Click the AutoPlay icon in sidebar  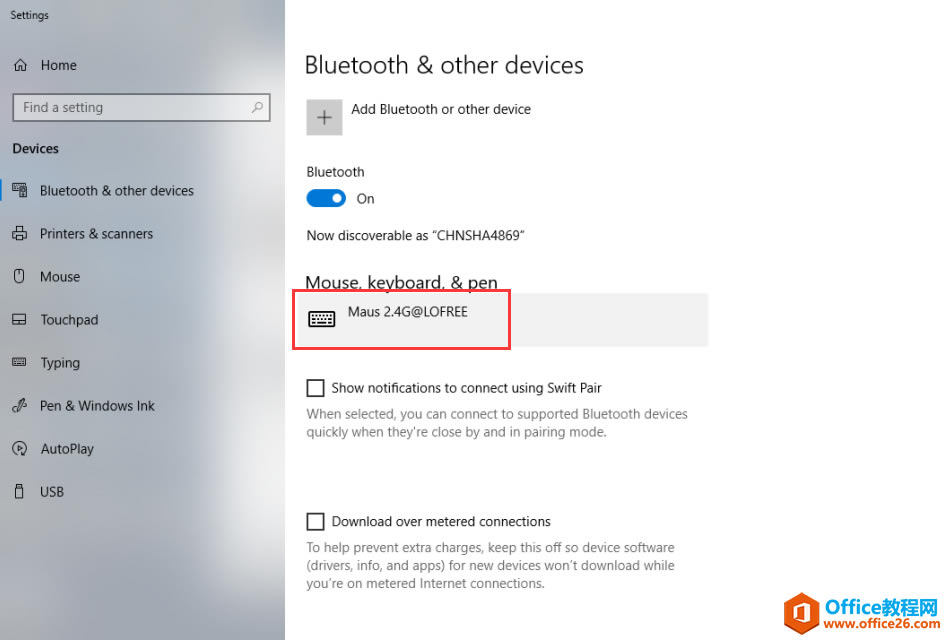19,449
